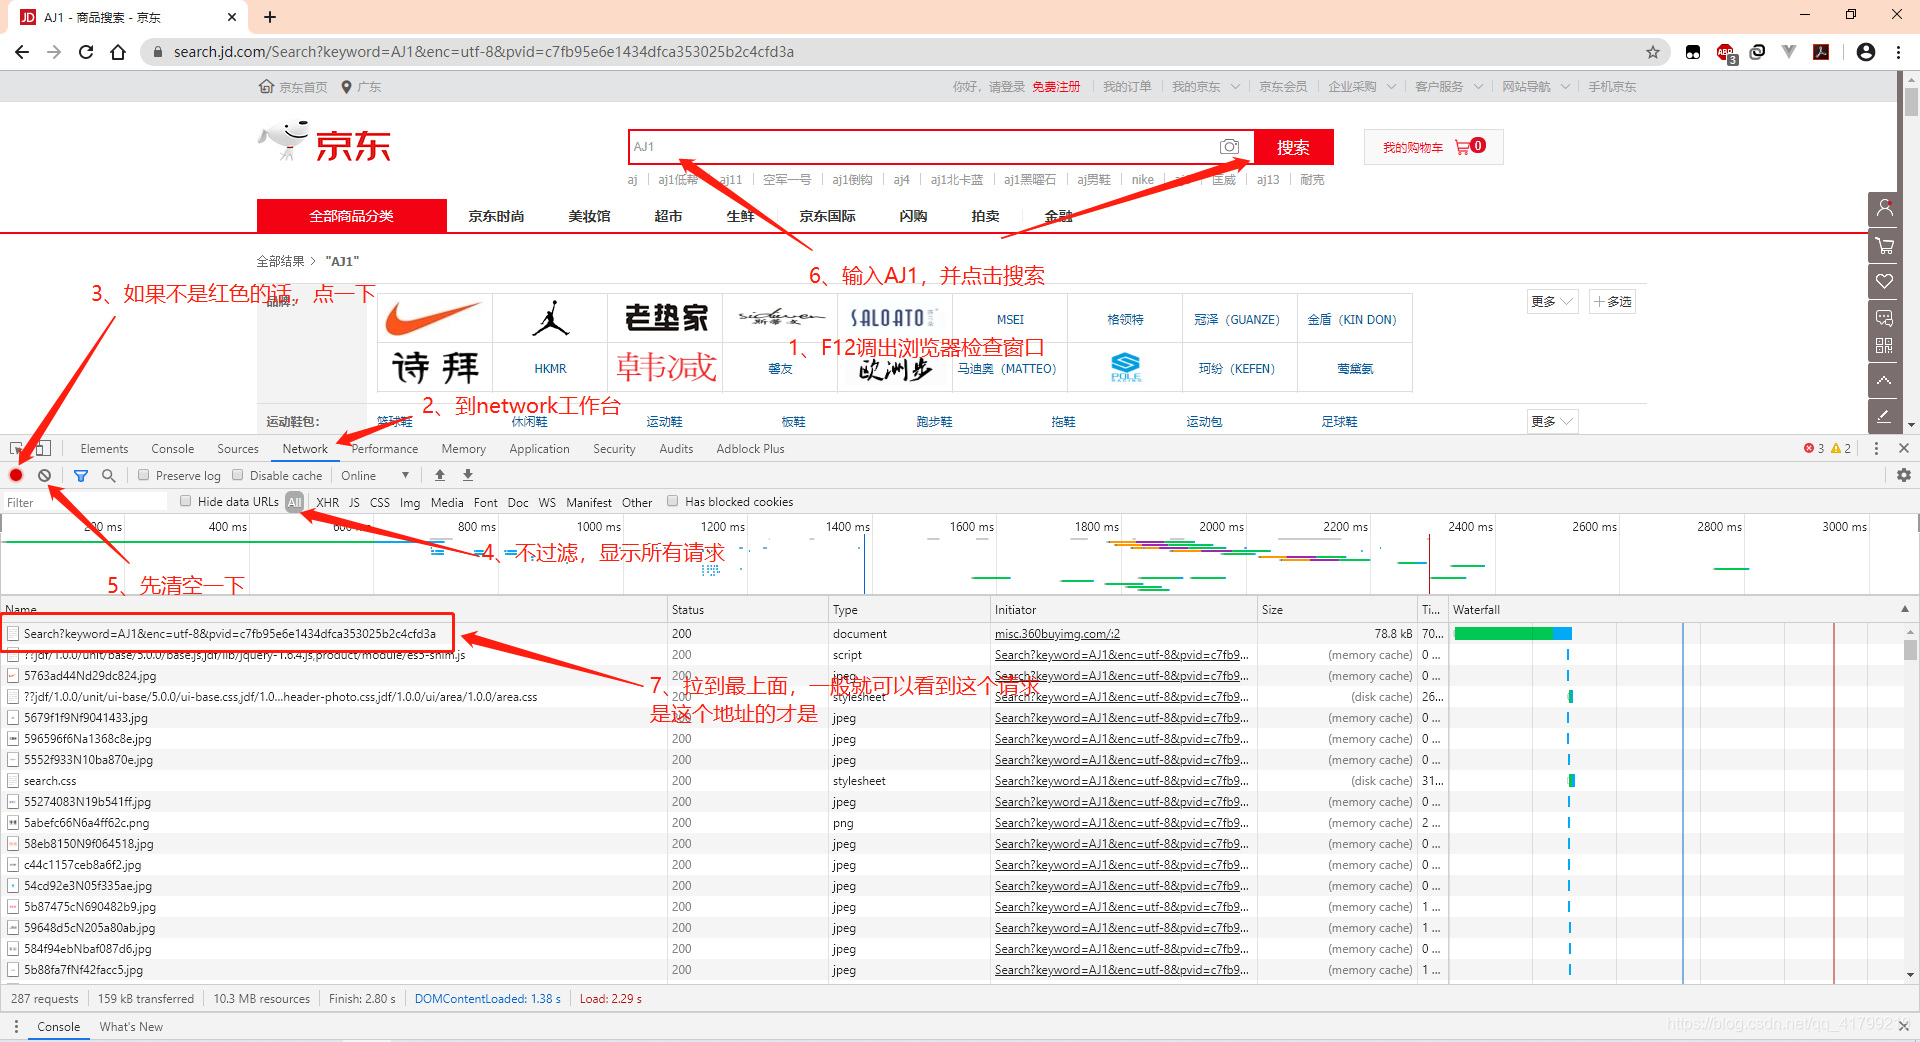Click the 多选 multi-select button
1920x1042 pixels.
pos(1612,301)
